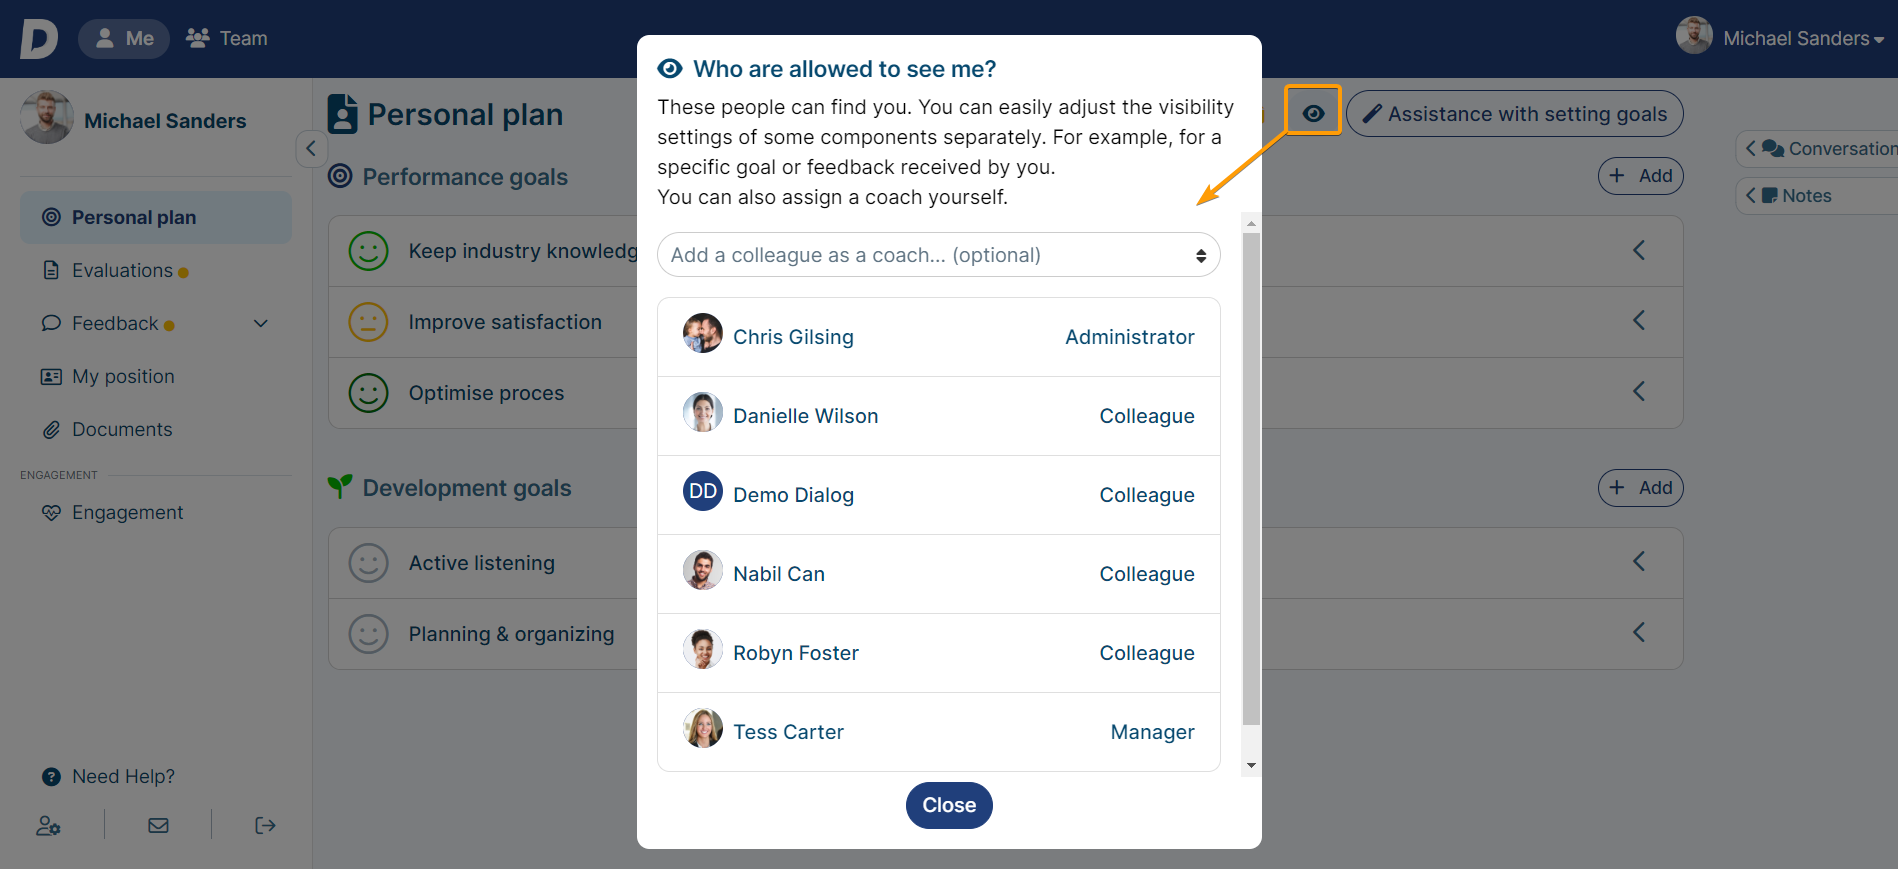
Task: Expand the Conversation side panel
Action: pyautogui.click(x=1818, y=149)
